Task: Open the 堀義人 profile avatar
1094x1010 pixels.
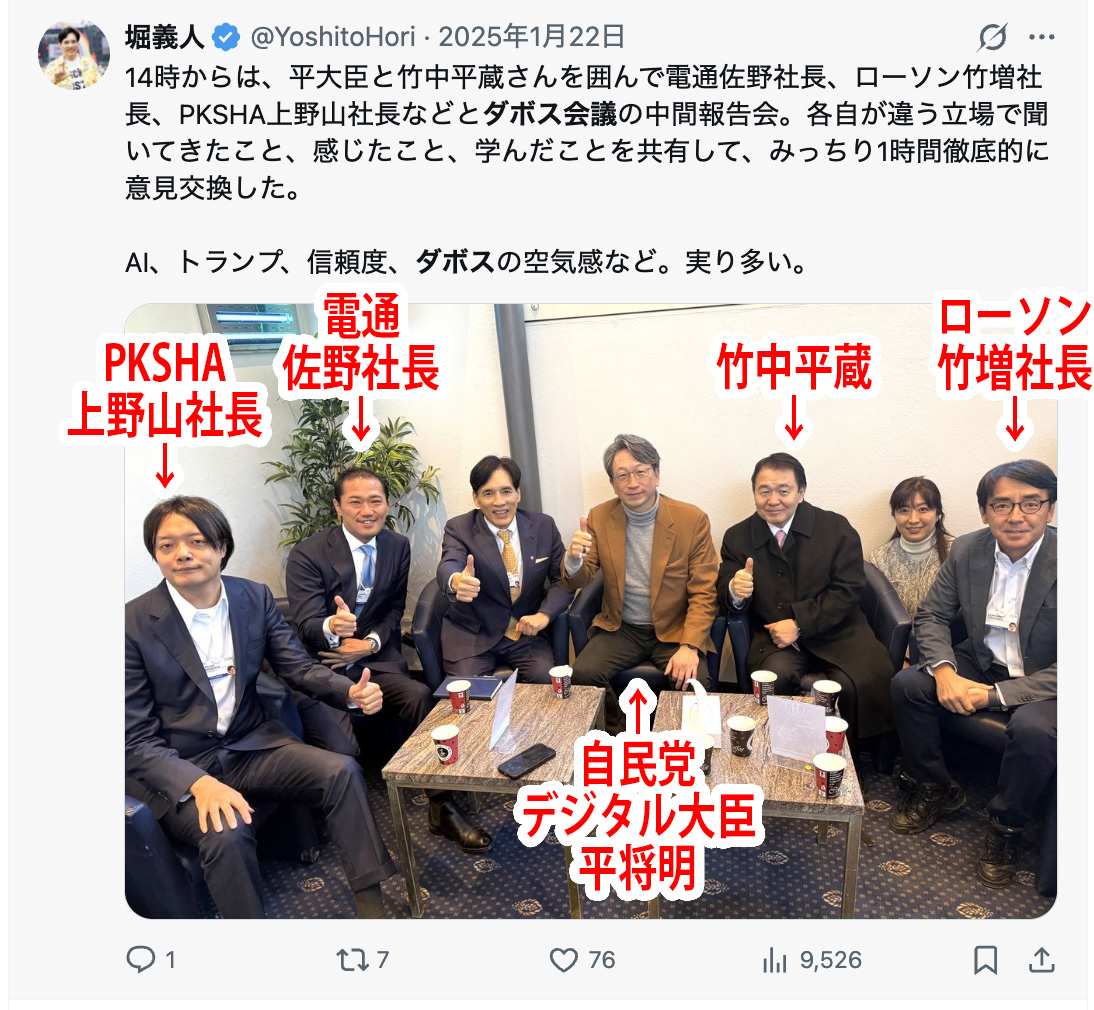Action: click(74, 55)
